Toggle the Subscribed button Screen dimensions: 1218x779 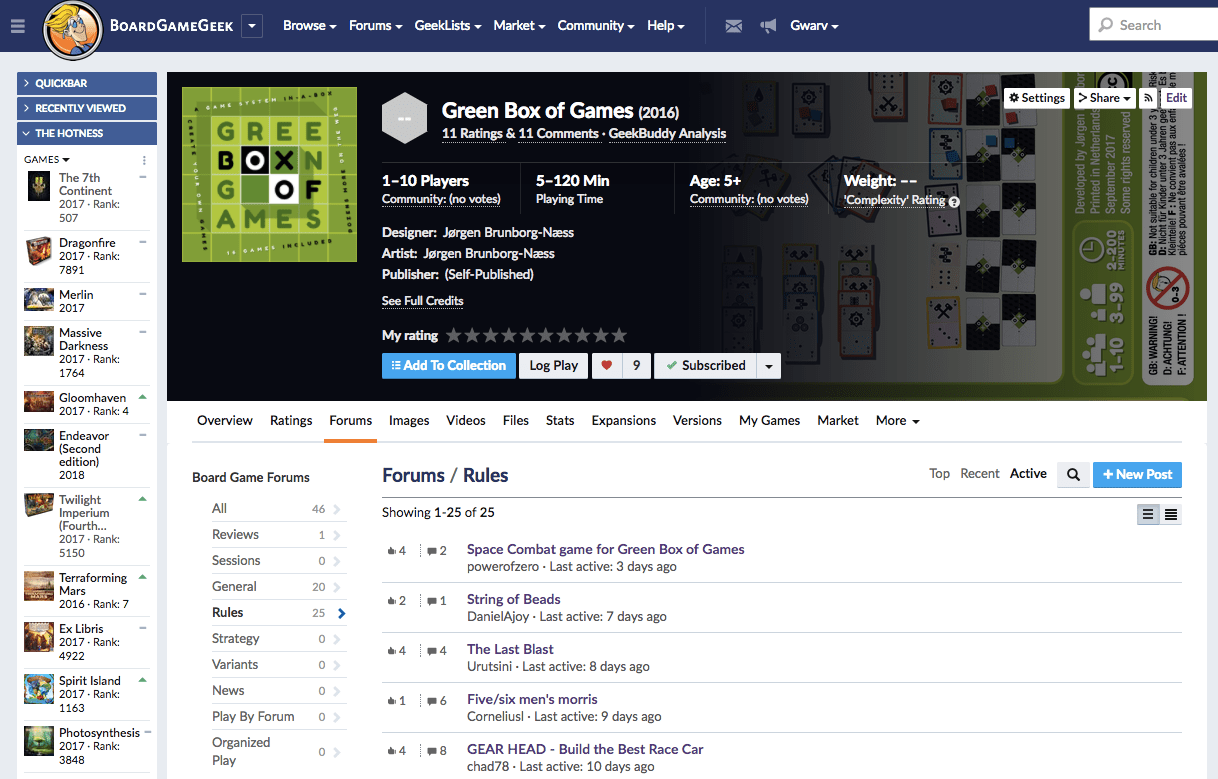[705, 366]
